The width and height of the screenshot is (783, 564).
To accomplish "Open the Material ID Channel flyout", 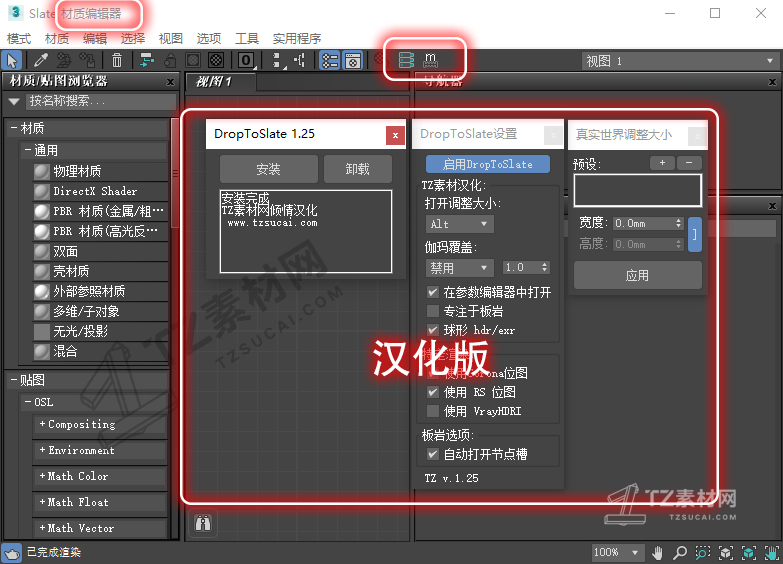I will [246, 61].
